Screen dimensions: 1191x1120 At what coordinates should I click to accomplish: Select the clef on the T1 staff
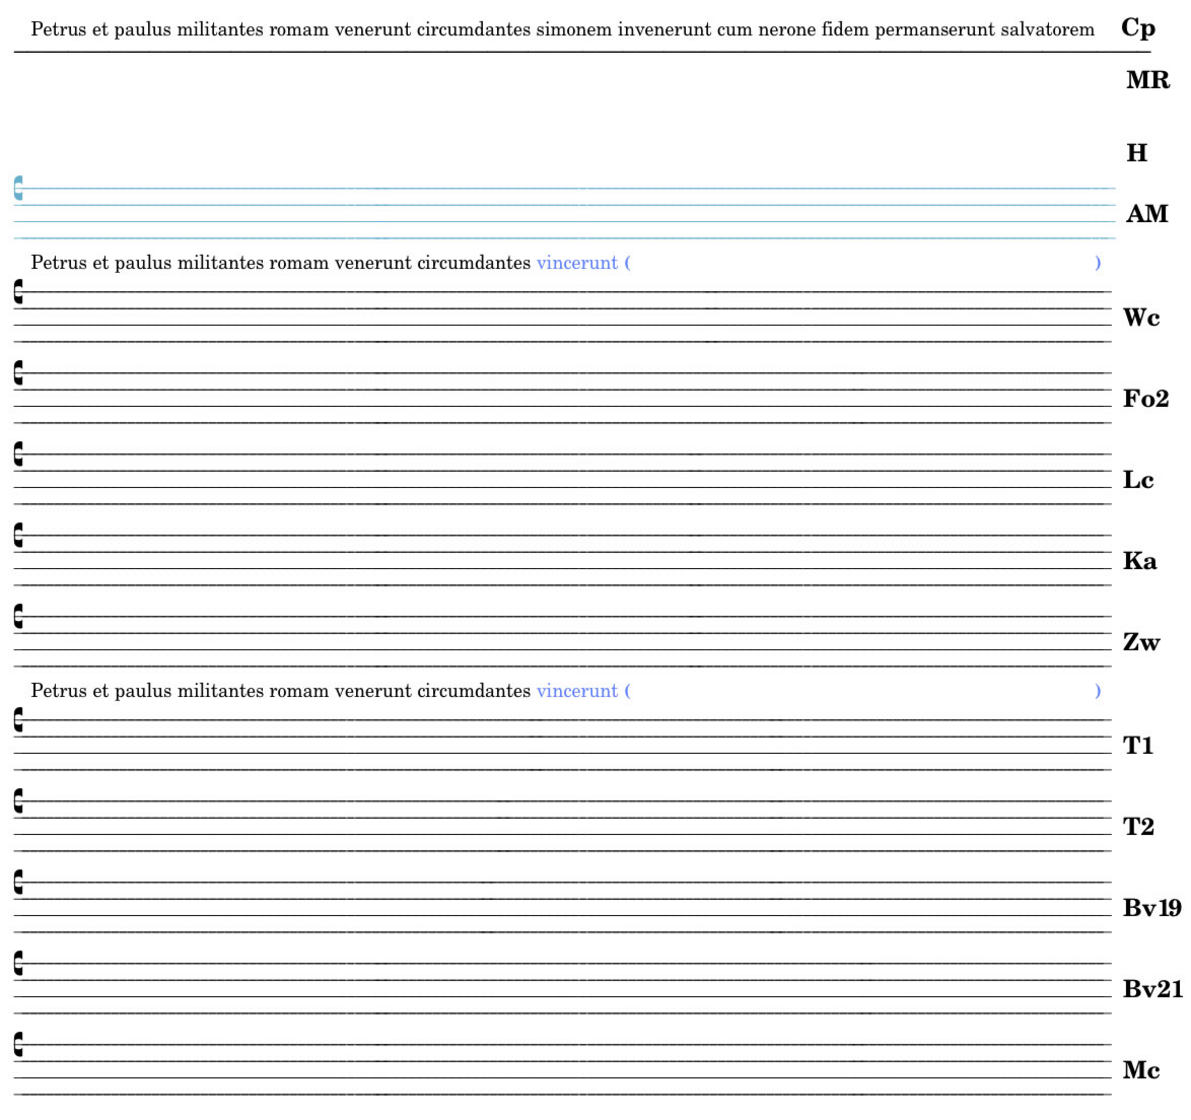coord(18,719)
